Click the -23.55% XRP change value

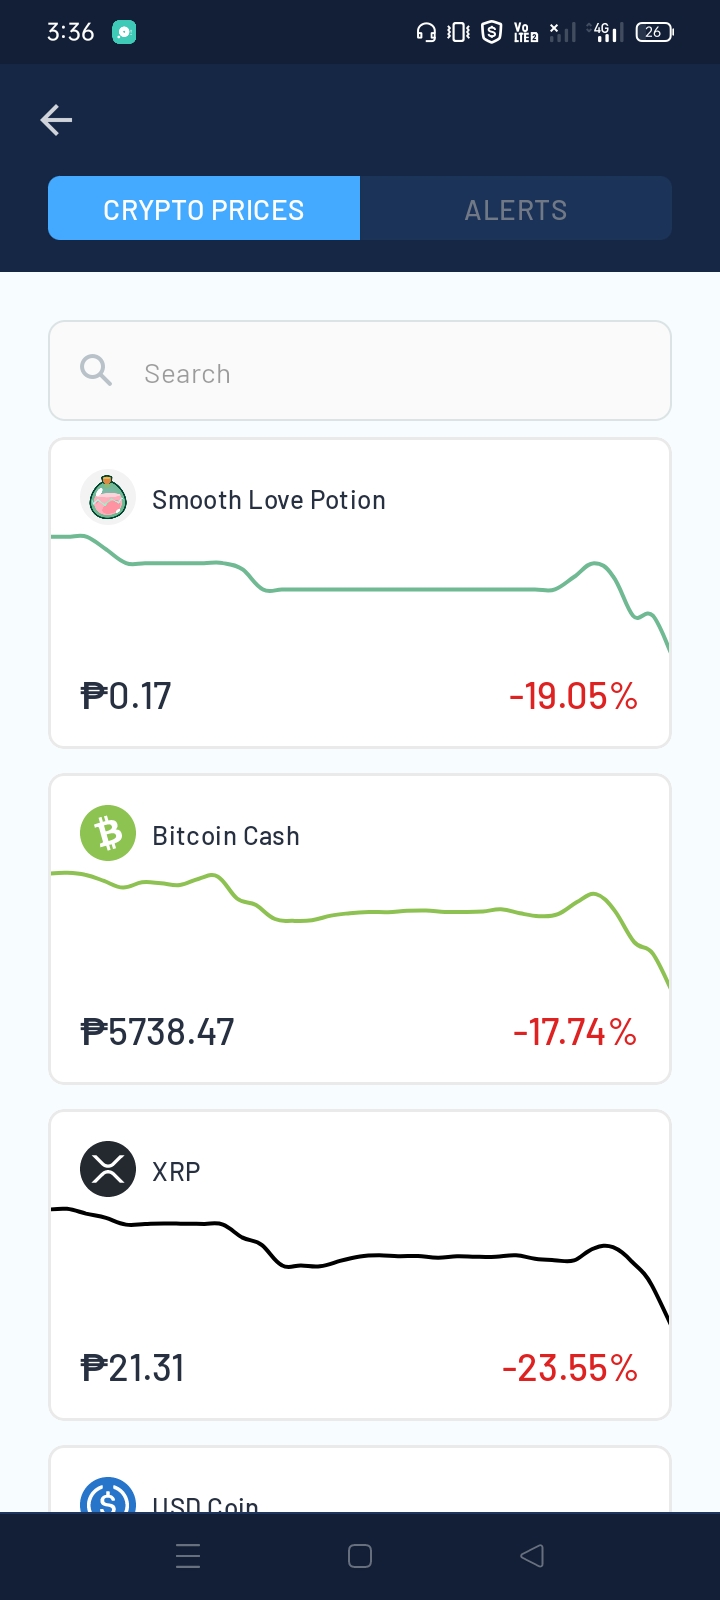coord(570,1368)
